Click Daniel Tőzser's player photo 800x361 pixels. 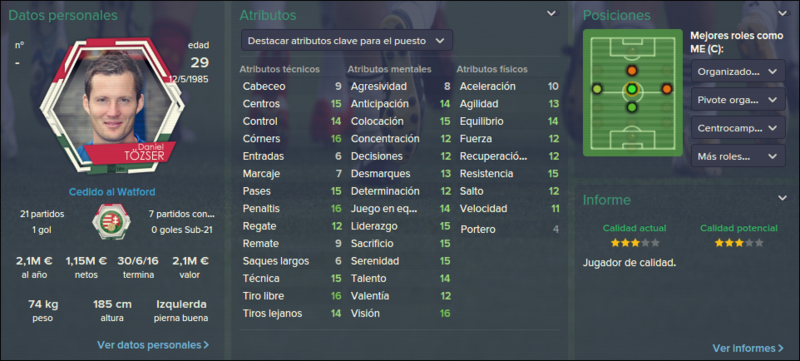tap(112, 102)
